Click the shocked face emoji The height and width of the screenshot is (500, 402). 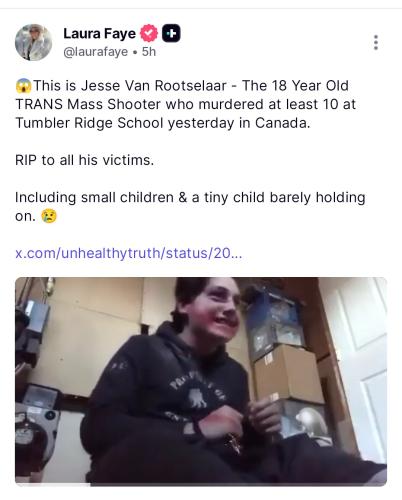(23, 86)
